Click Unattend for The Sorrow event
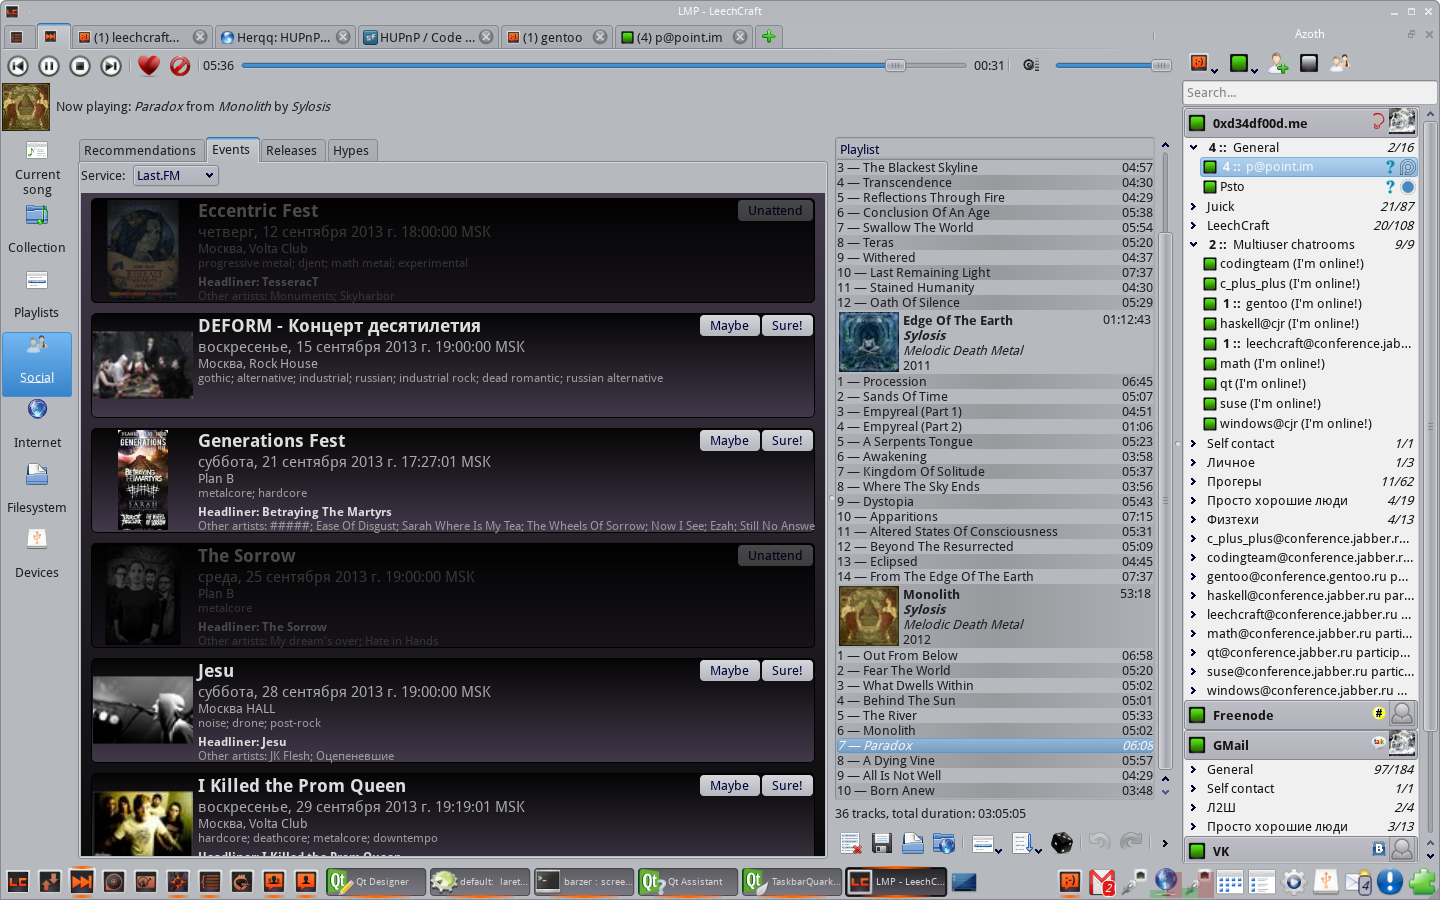Screen dimensions: 1440x900 pos(775,556)
